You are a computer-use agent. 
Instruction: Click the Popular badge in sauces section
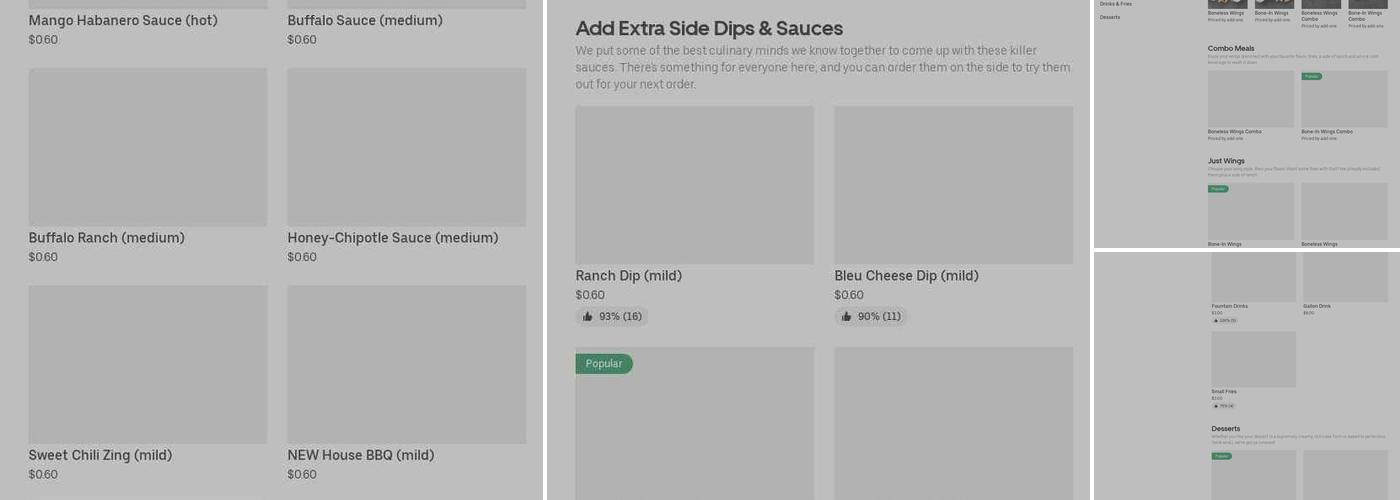tap(604, 364)
